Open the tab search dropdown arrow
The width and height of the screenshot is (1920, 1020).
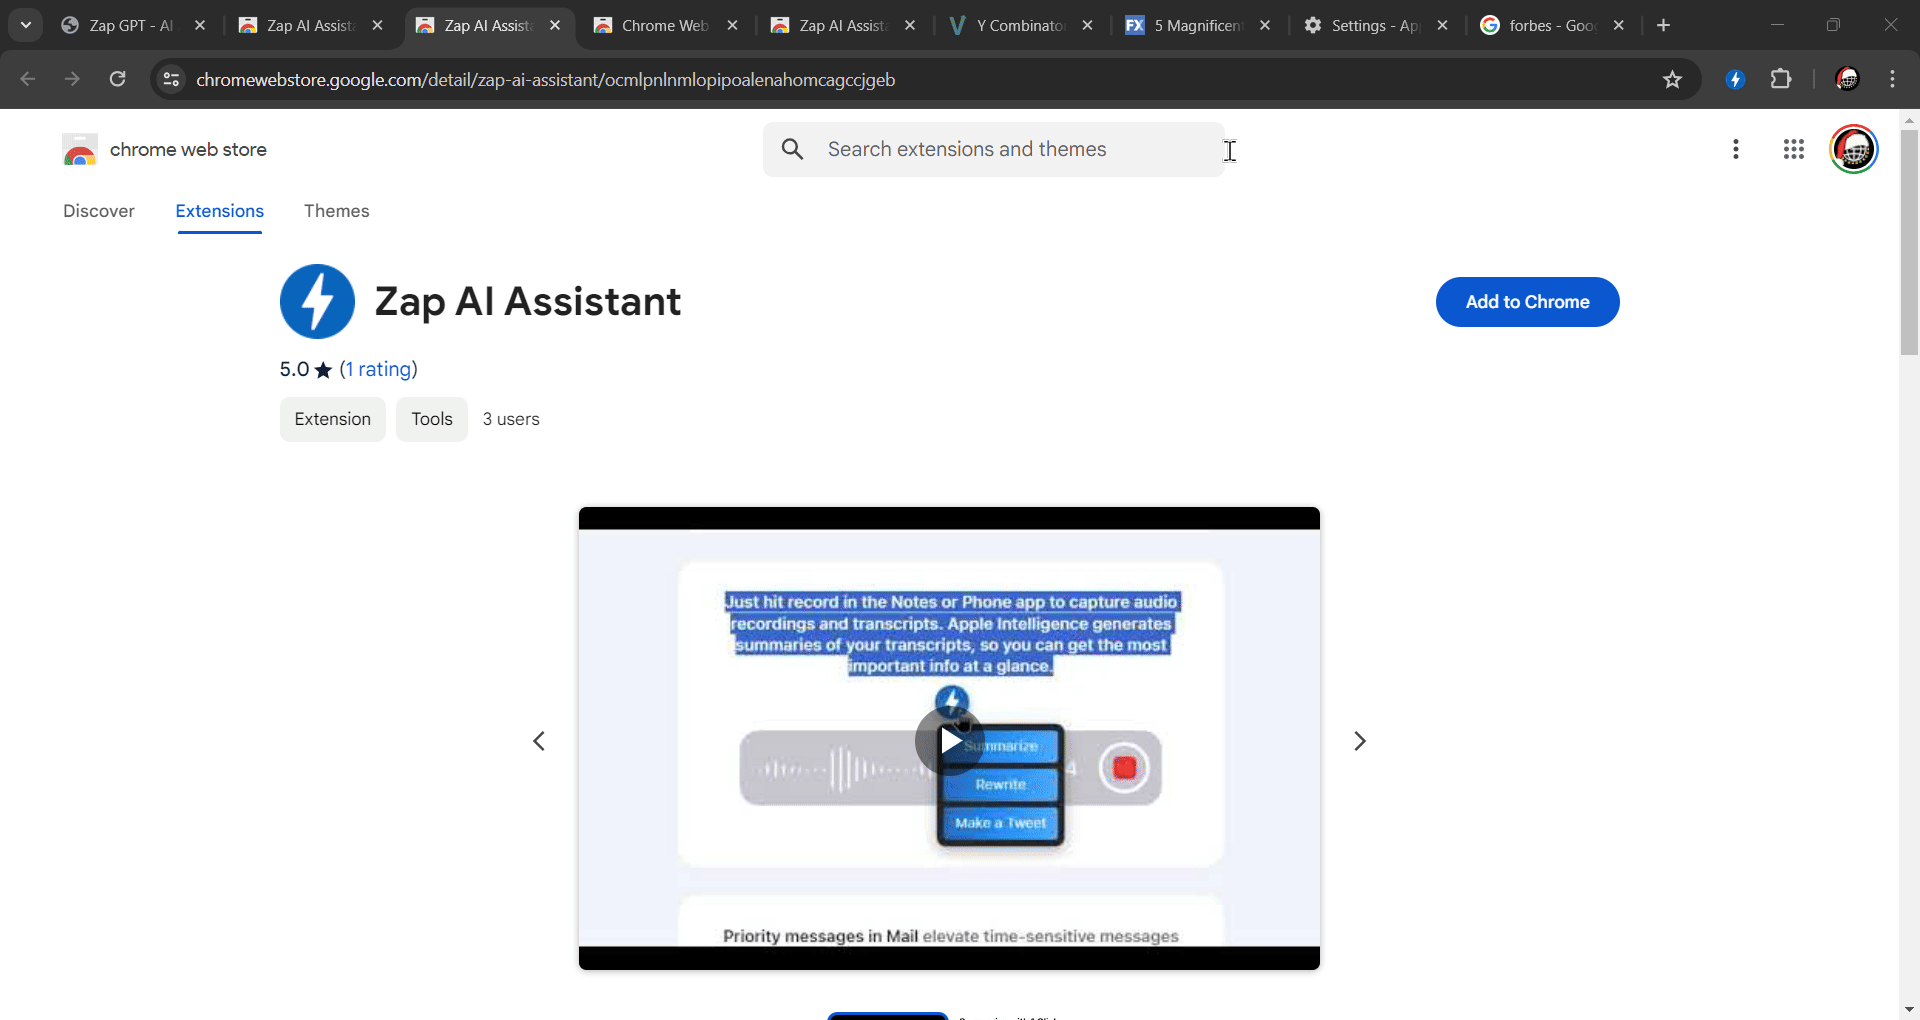point(26,25)
